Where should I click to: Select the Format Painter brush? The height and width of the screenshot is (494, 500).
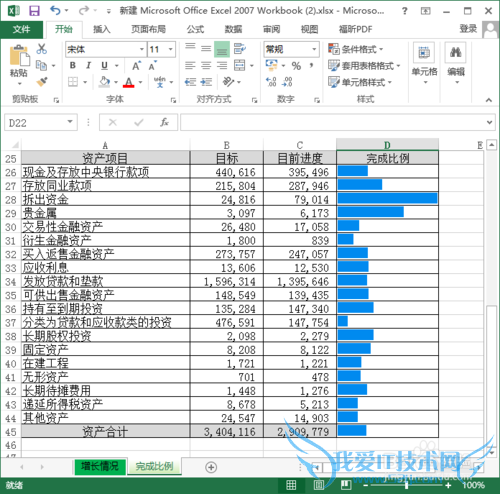click(42, 81)
